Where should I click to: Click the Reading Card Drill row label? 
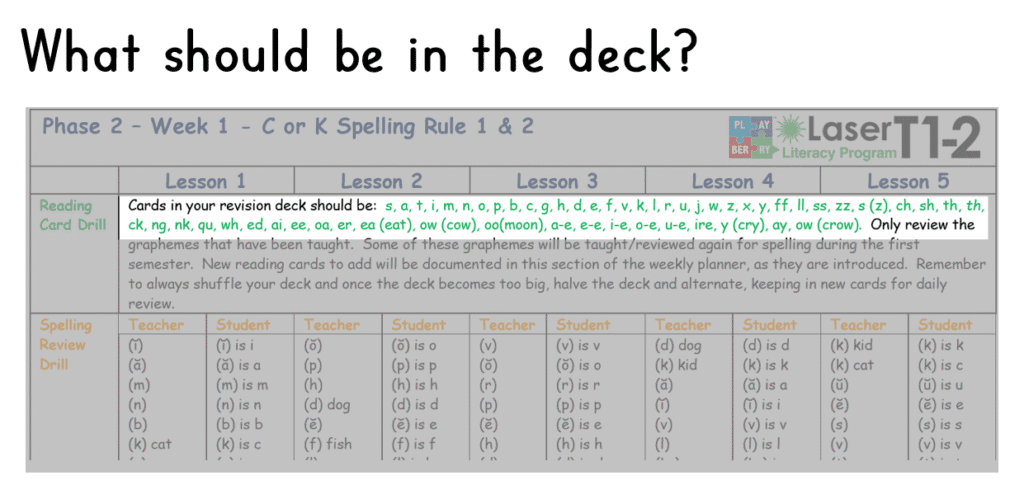pyautogui.click(x=71, y=215)
